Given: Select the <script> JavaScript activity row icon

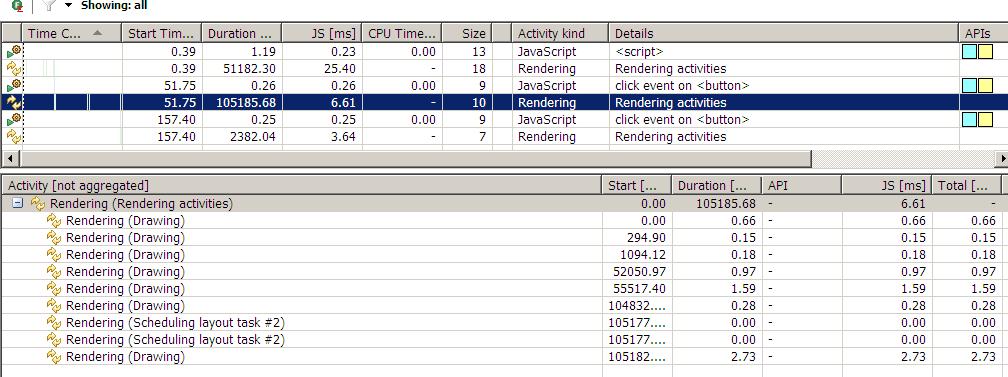Looking at the screenshot, I should point(14,51).
